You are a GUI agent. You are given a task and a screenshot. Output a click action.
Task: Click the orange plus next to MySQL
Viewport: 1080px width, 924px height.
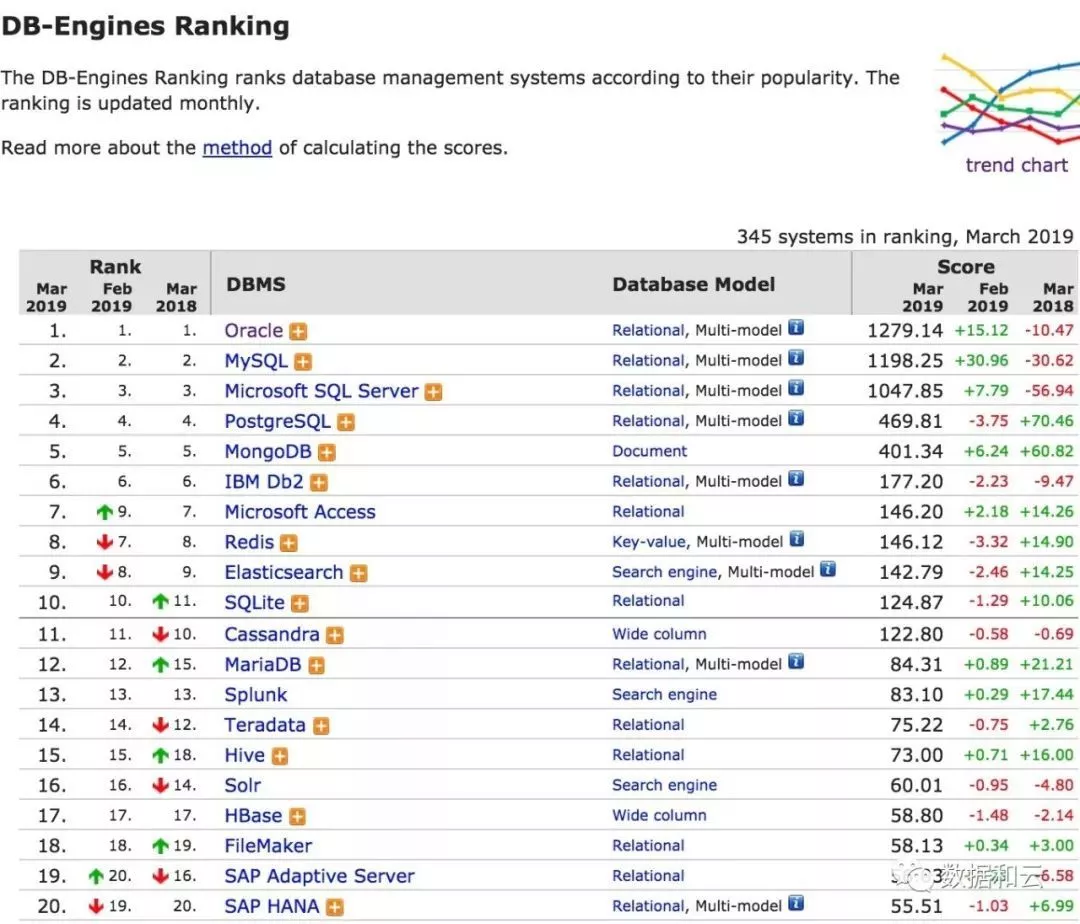pos(303,362)
